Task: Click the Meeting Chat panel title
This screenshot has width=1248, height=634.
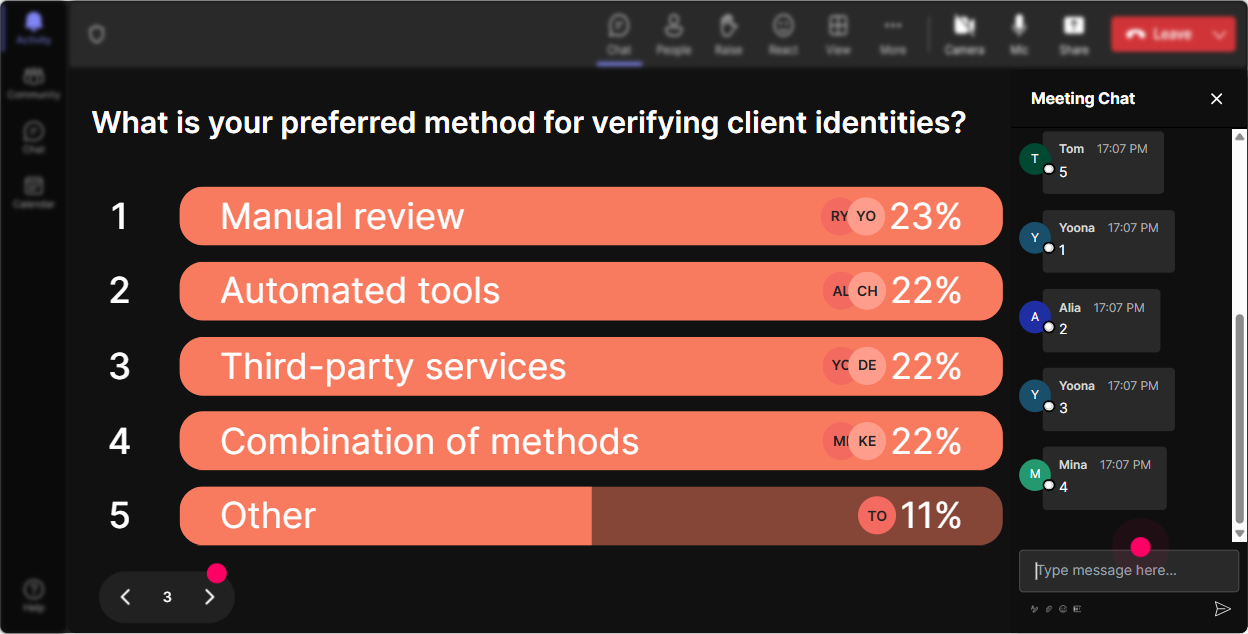Action: pos(1083,98)
